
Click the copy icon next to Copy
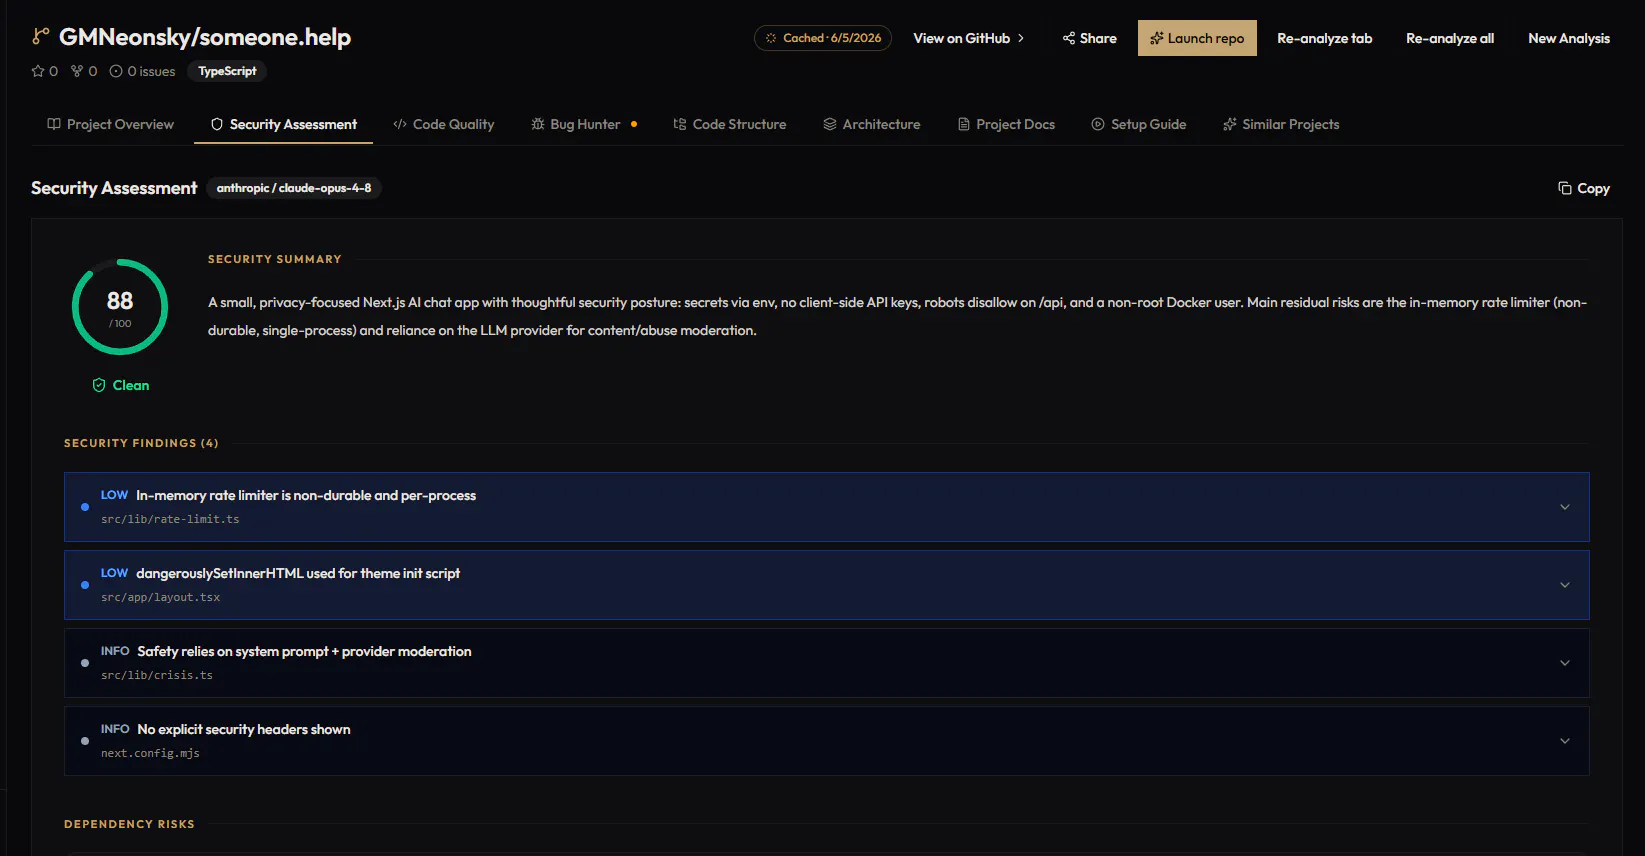click(1564, 188)
